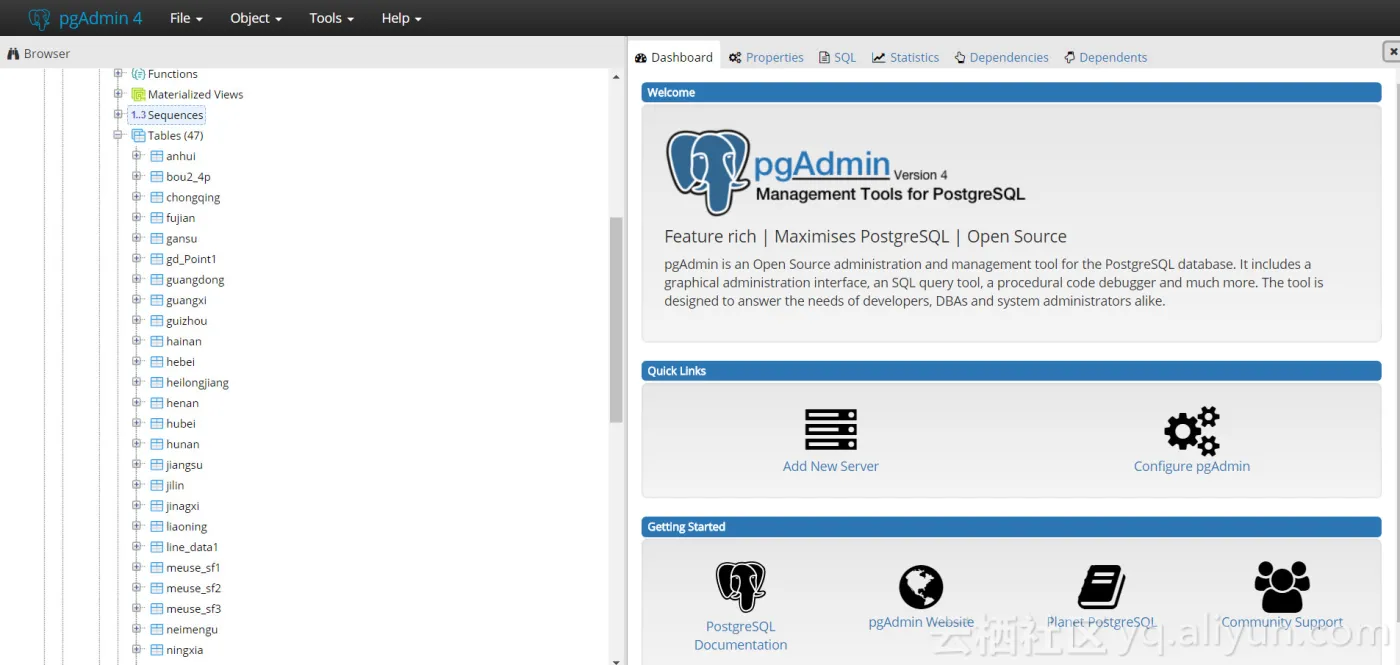Viewport: 1400px width, 665px height.
Task: Select the heilongjiang table
Action: coord(197,382)
